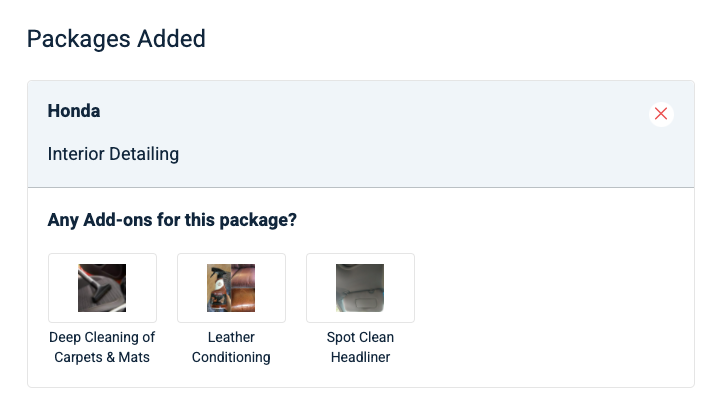This screenshot has width=724, height=410.
Task: Toggle the leather add-on tile
Action: point(231,288)
